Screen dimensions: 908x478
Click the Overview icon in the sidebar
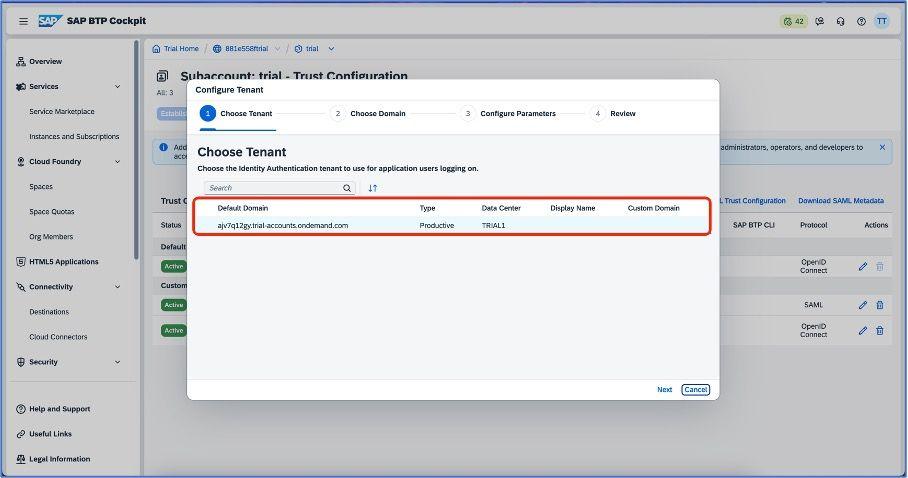tap(21, 61)
